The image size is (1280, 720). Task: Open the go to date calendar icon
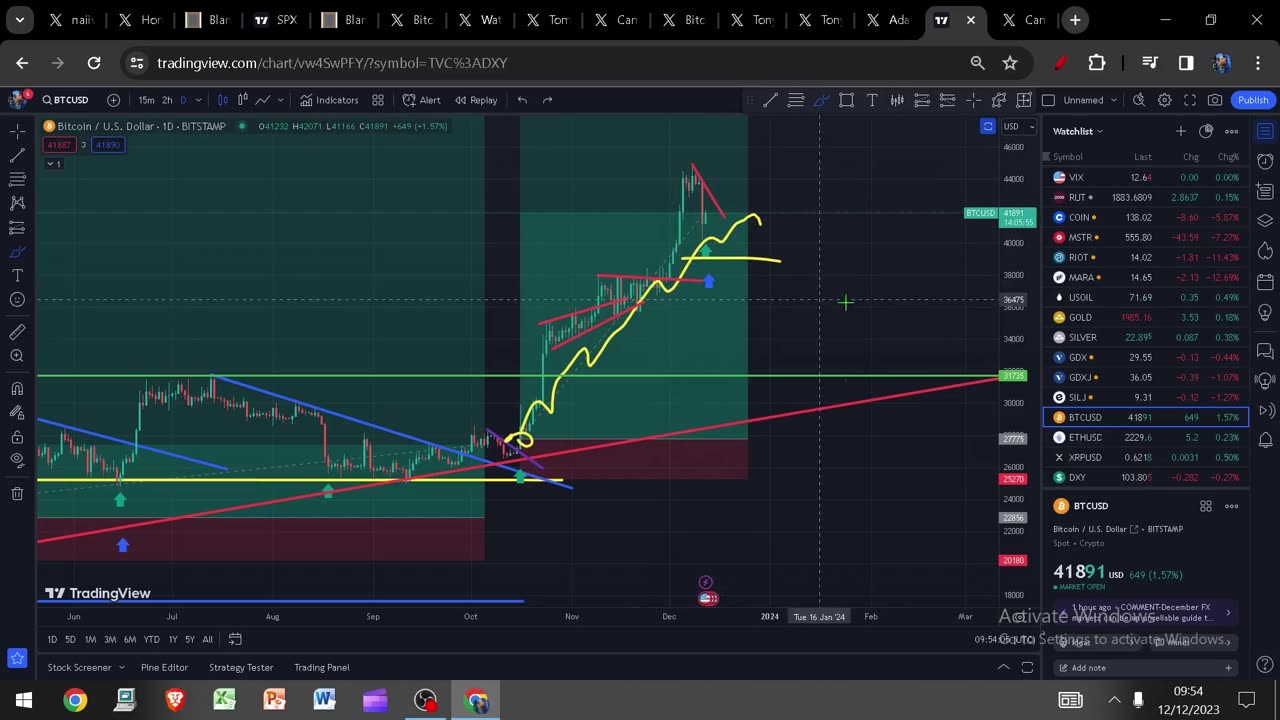(x=235, y=639)
